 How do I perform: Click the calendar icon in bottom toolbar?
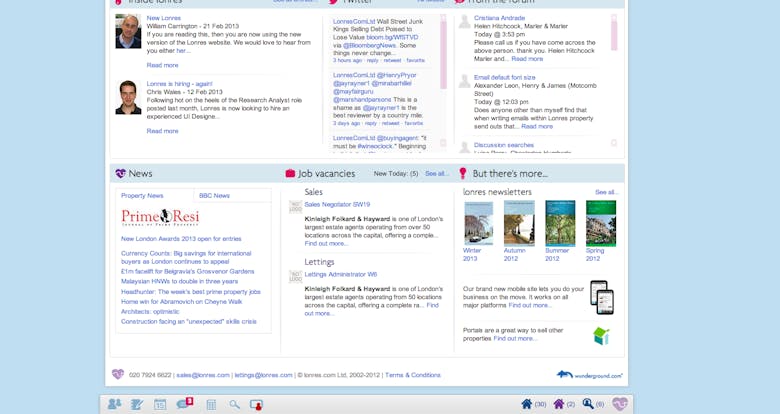pos(160,404)
